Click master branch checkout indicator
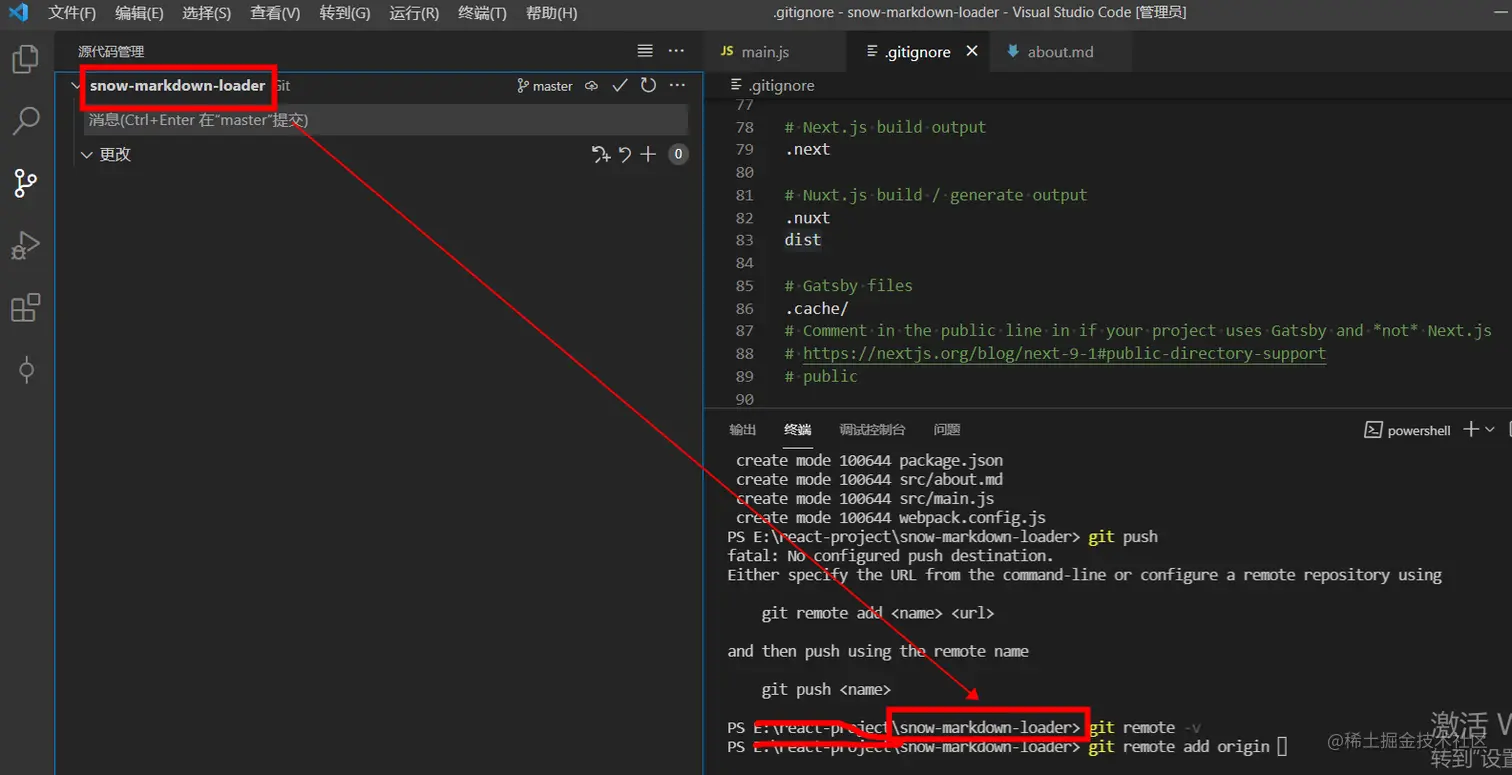 545,86
